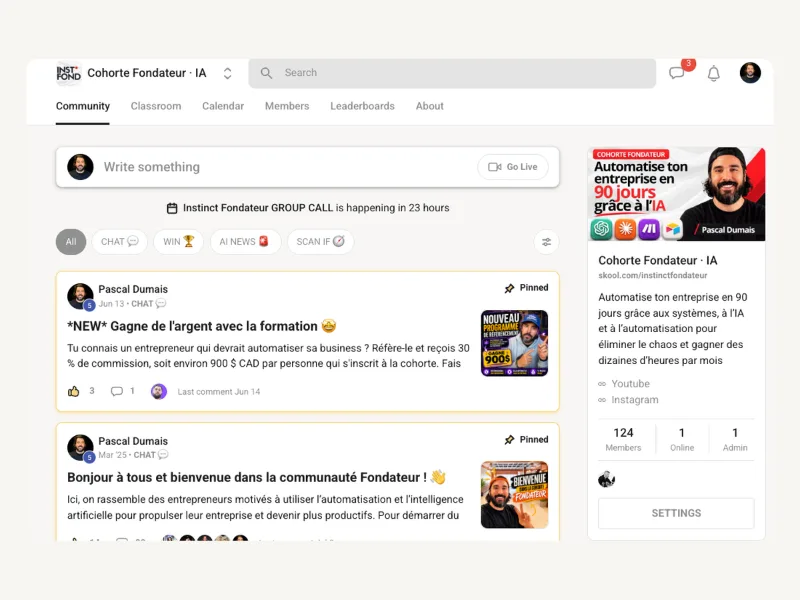Click the CHAT label on Jun 13 post

click(148, 304)
